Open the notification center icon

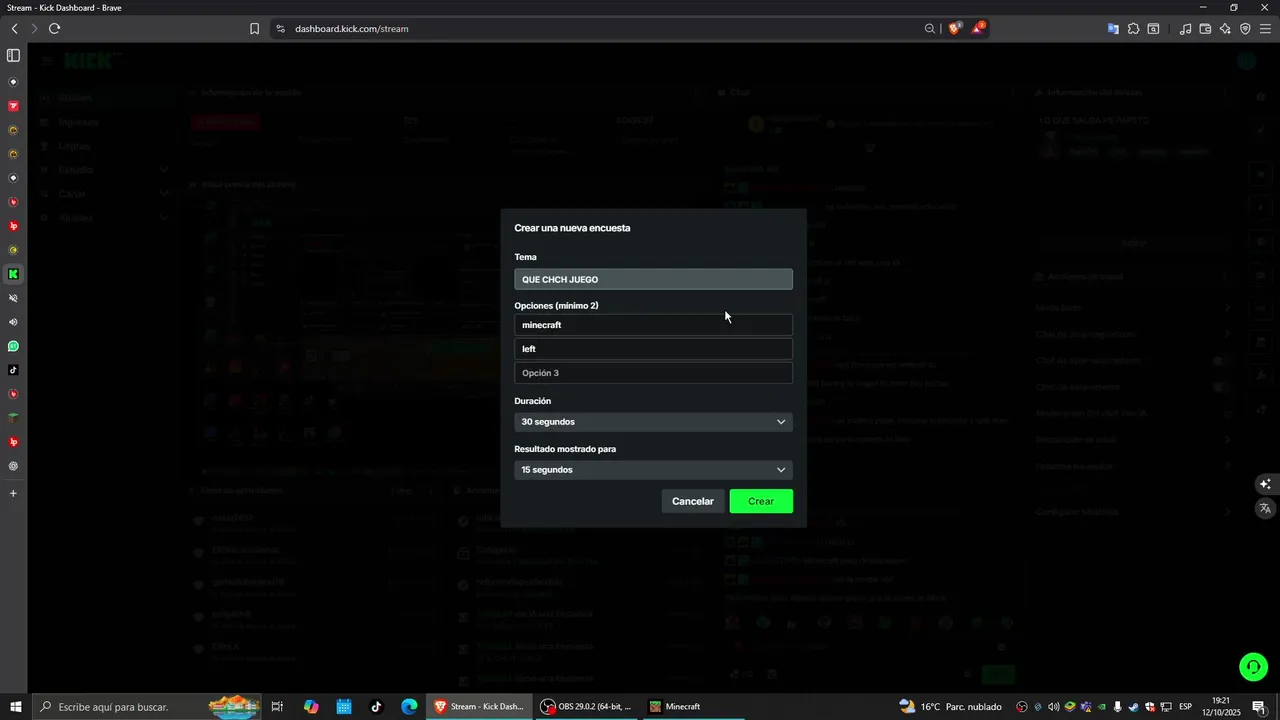[1259, 707]
